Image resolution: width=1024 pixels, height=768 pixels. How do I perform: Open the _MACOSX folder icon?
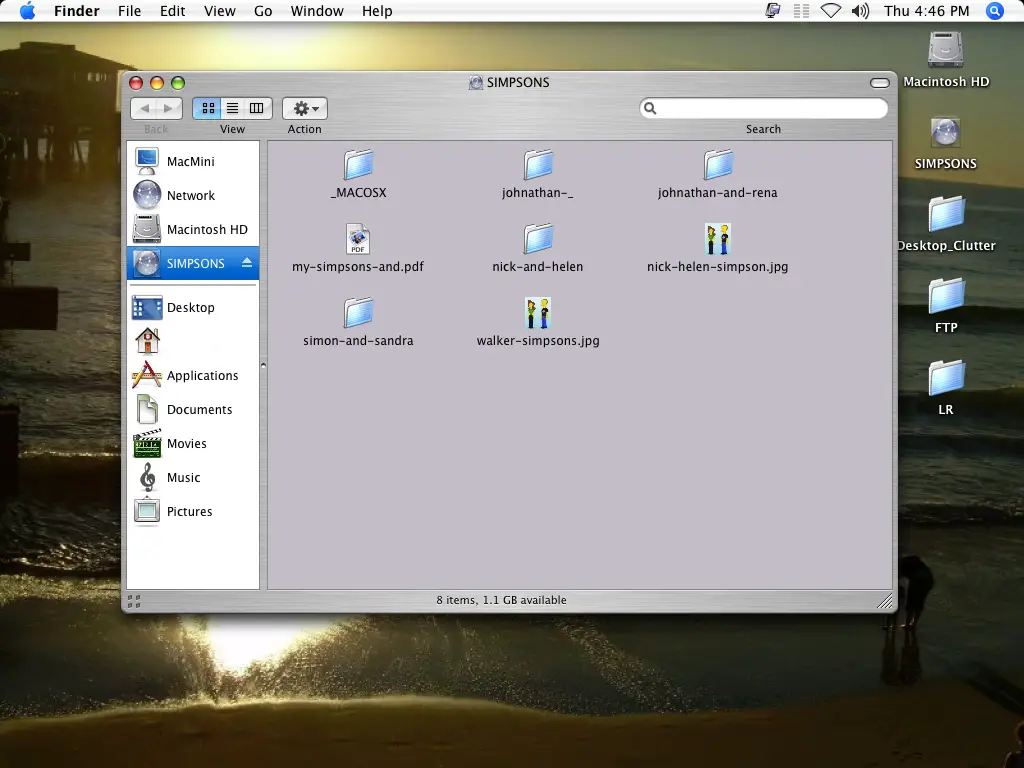359,165
